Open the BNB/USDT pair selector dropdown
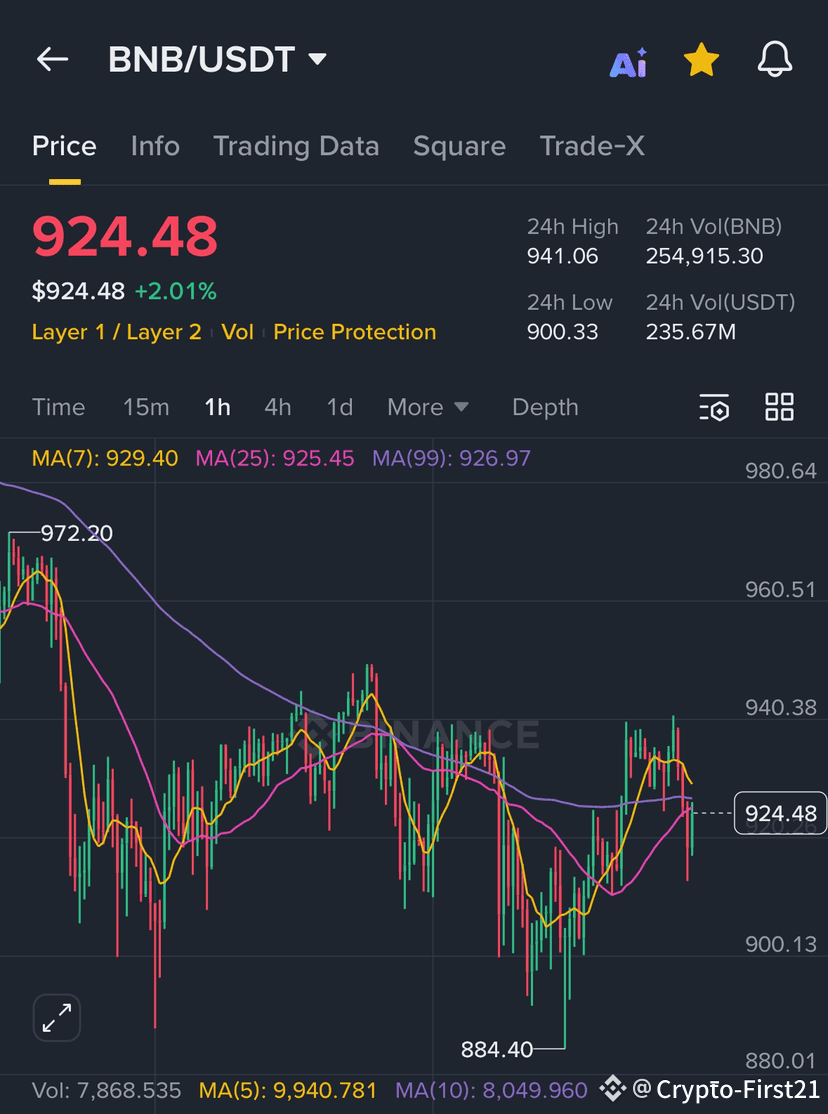The height and width of the screenshot is (1114, 828). tap(215, 59)
